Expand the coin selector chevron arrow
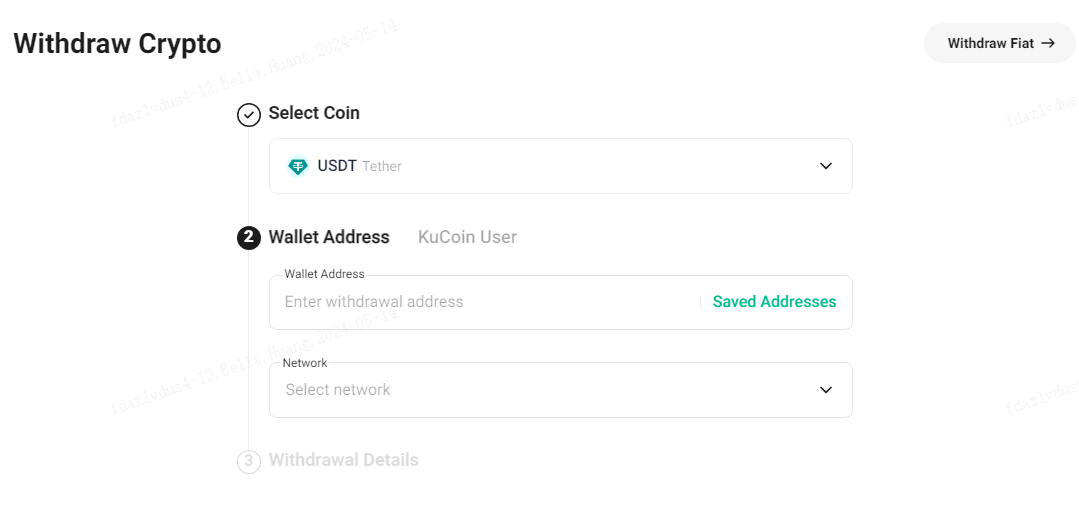Image resolution: width=1079 pixels, height=520 pixels. (826, 166)
